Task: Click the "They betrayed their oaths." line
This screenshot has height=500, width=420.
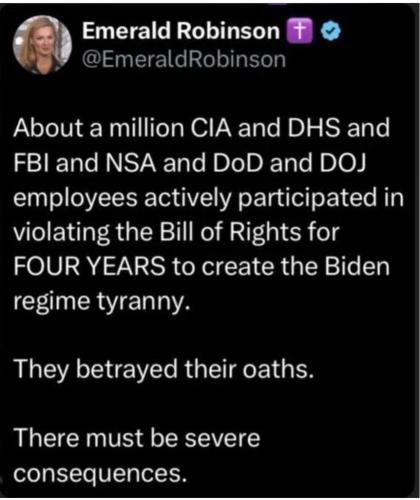Action: [x=164, y=370]
